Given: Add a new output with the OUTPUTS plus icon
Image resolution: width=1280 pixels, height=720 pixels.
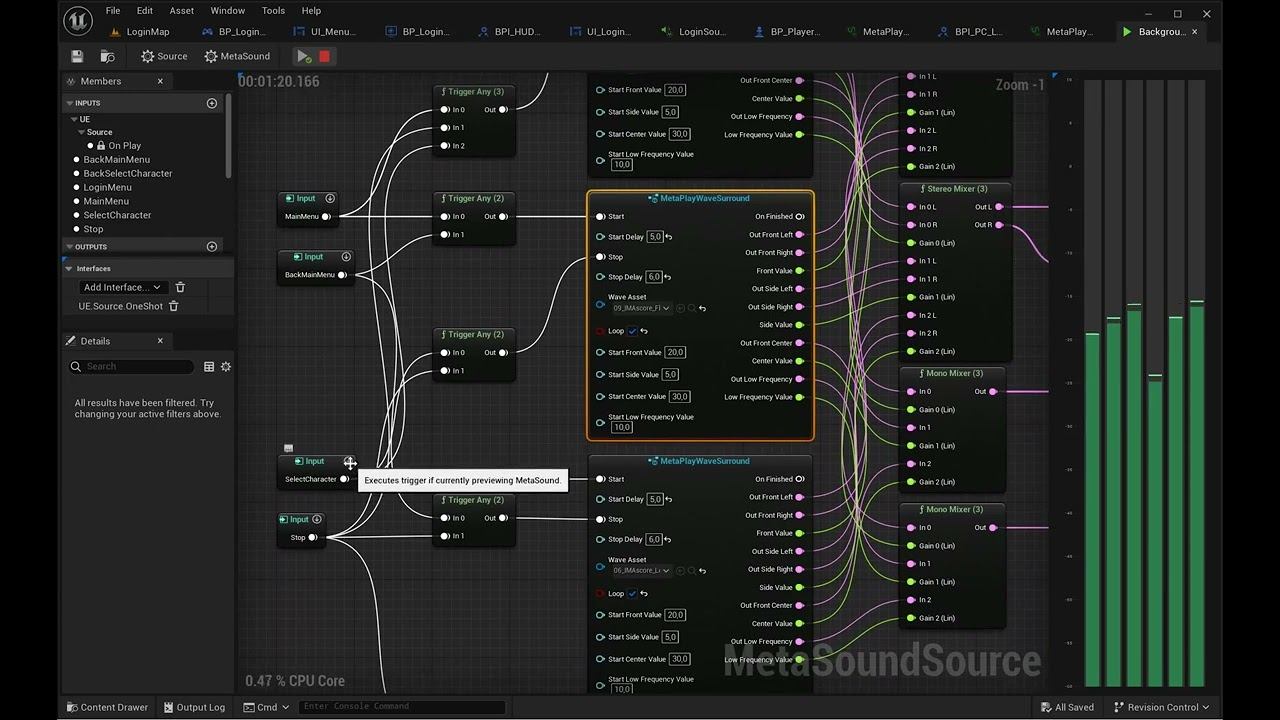Looking at the screenshot, I should coord(212,247).
